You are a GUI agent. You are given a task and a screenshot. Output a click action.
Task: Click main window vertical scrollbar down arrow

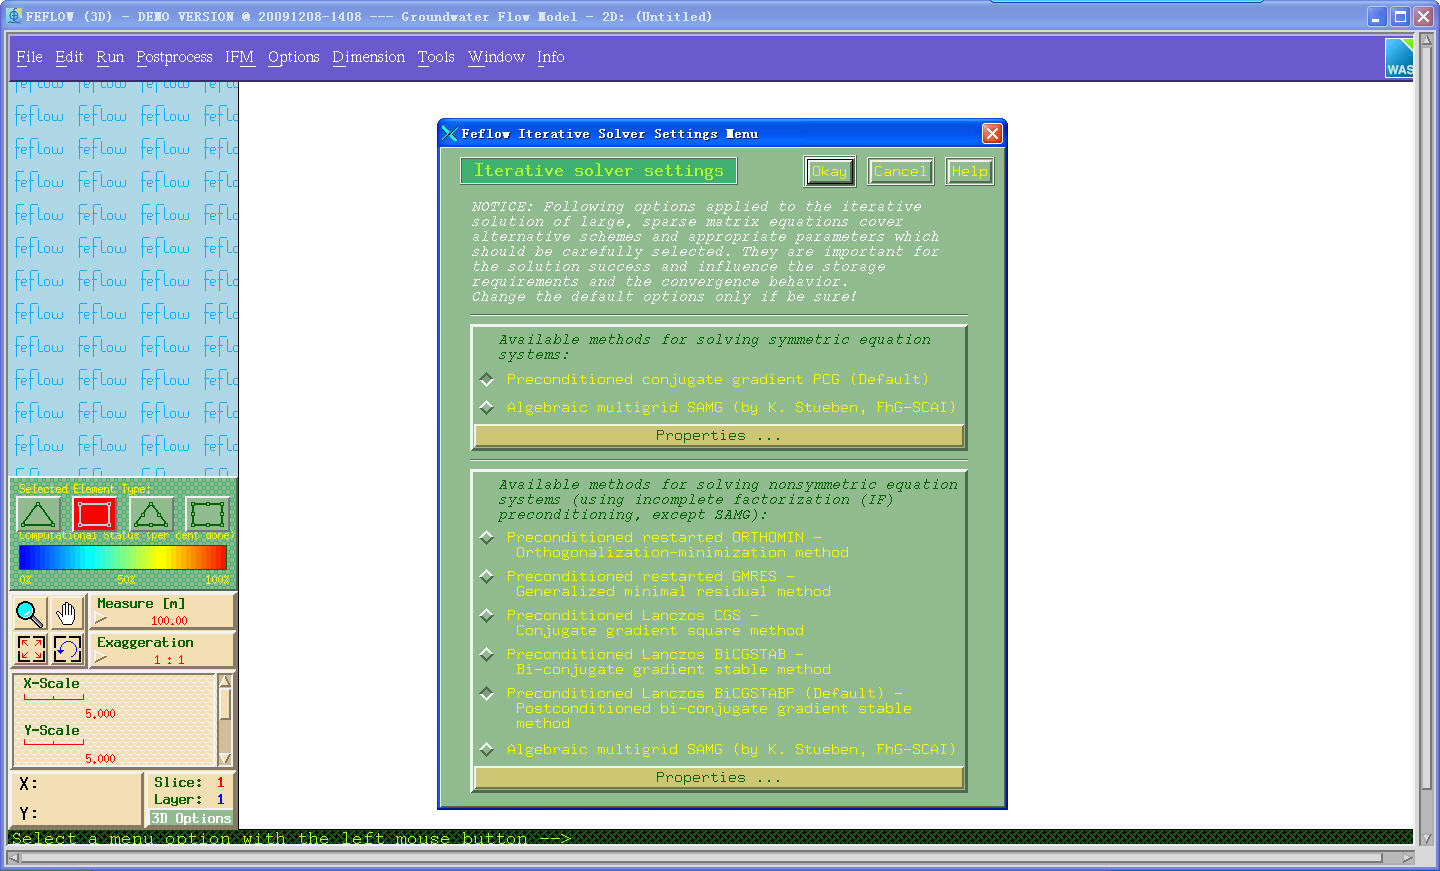tap(1427, 838)
